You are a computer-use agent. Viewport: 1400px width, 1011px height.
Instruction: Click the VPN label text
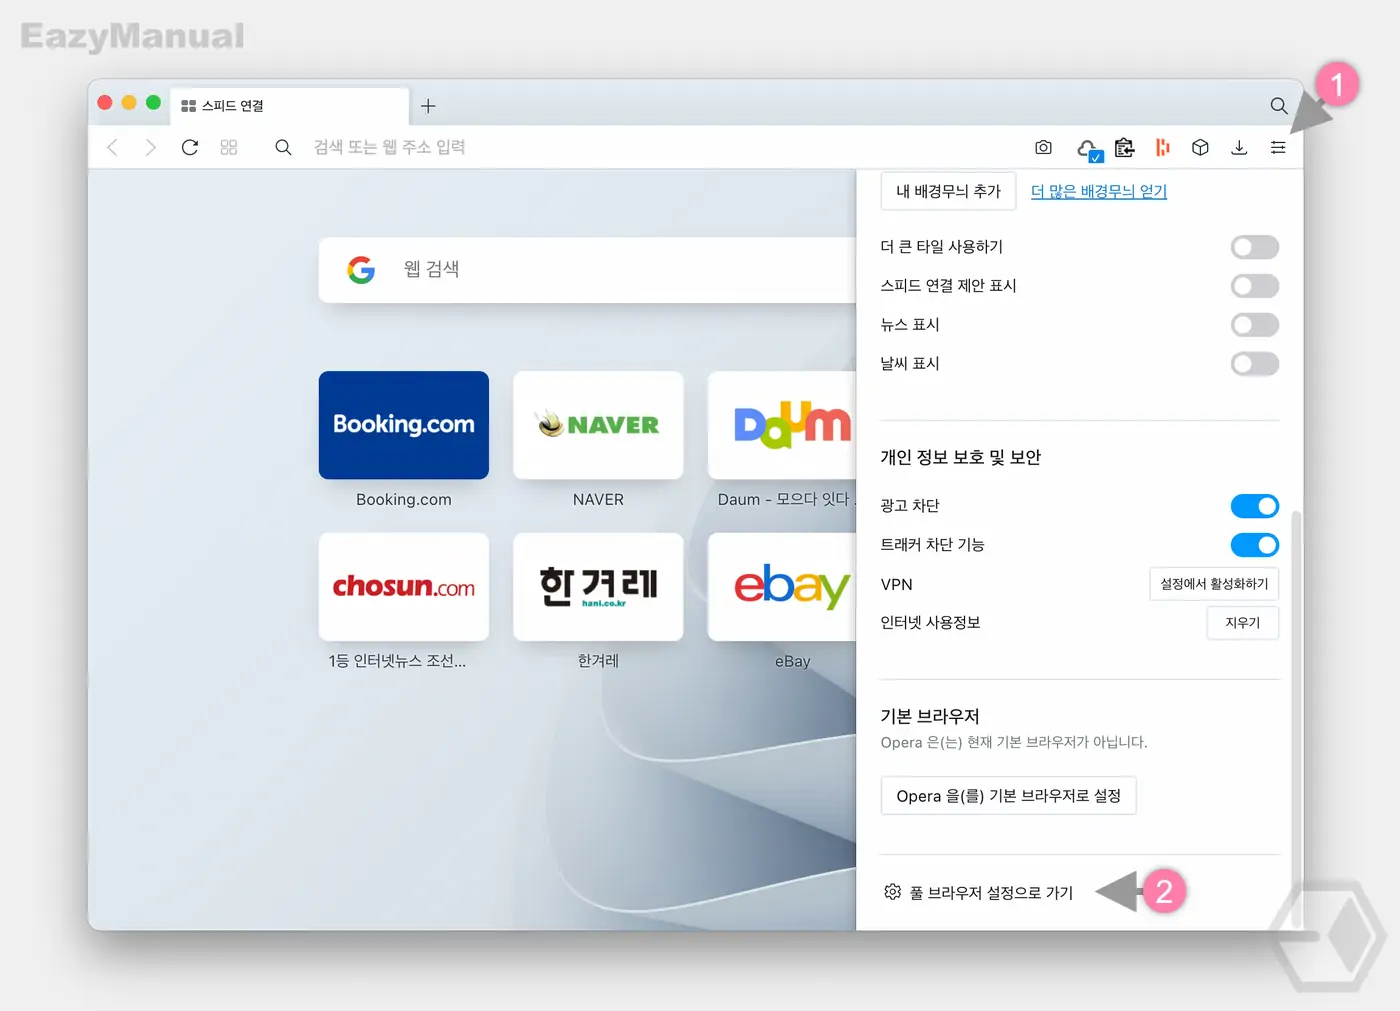pos(896,584)
